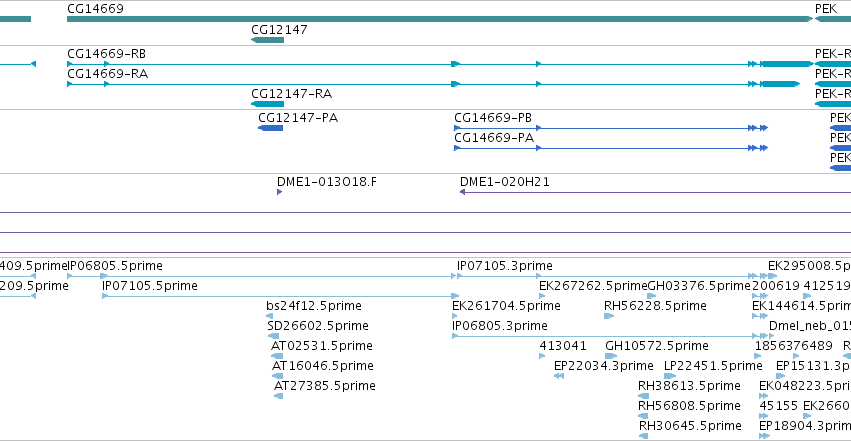
Task: Select the SD26602.5prime EST glyph
Action: point(274,336)
